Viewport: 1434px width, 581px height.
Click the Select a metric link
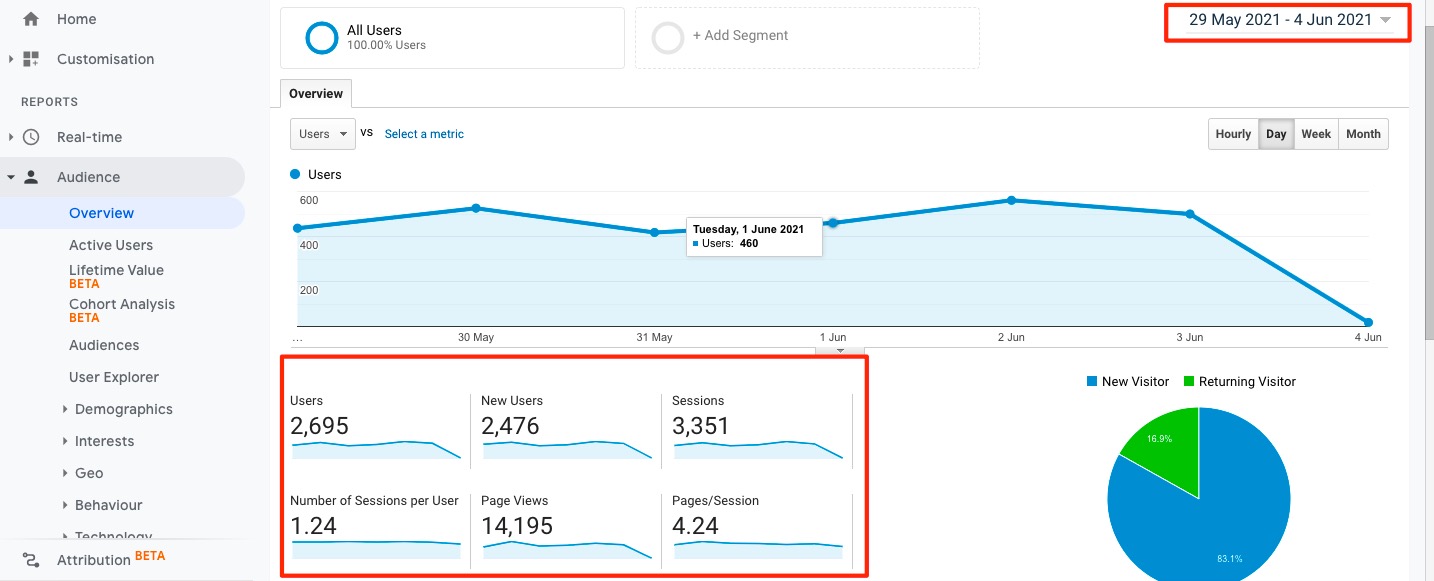(424, 134)
